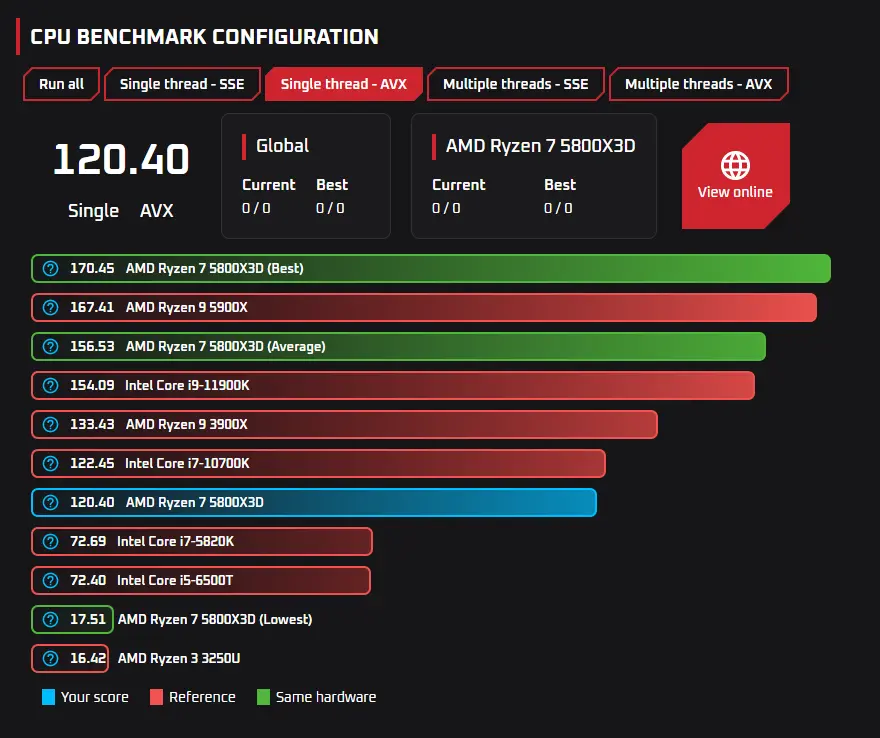
Task: Click the Intel Core i7-5820K label
Action: (x=176, y=542)
